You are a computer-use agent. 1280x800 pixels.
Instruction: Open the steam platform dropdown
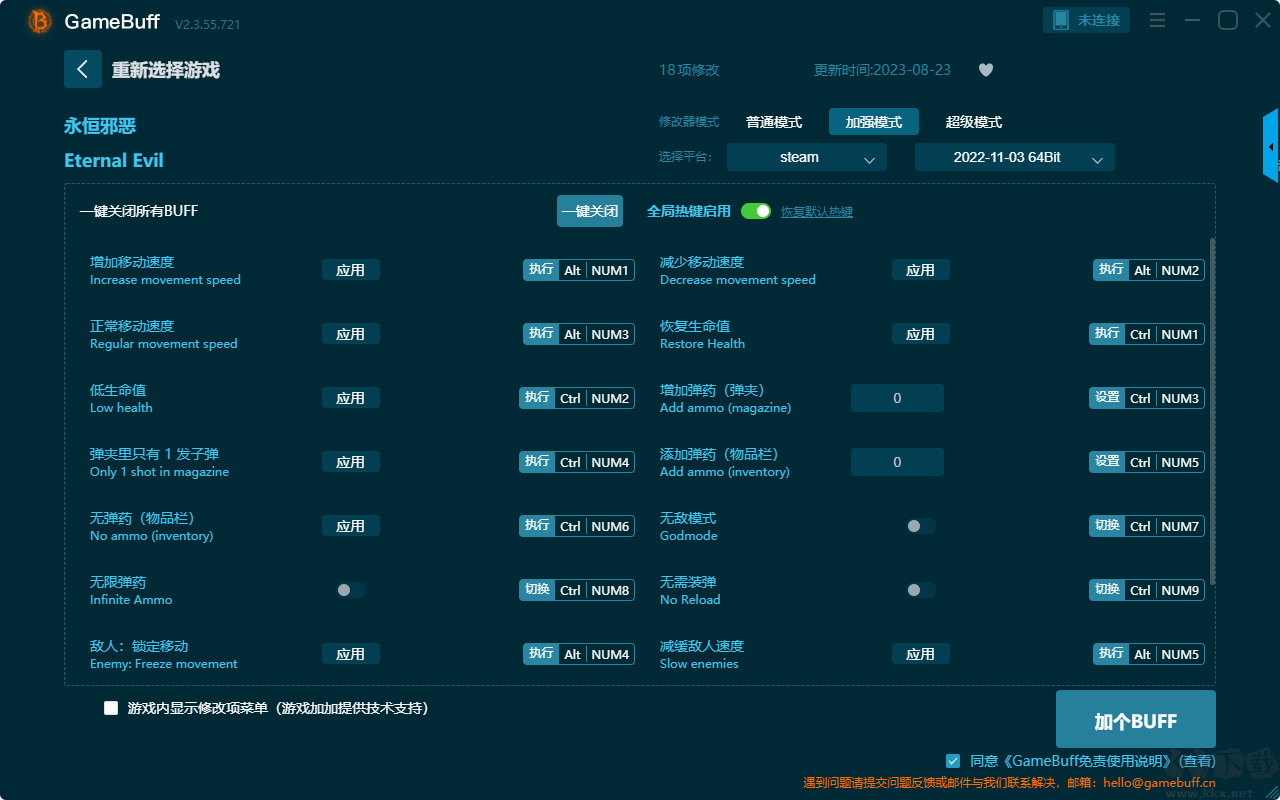click(807, 157)
